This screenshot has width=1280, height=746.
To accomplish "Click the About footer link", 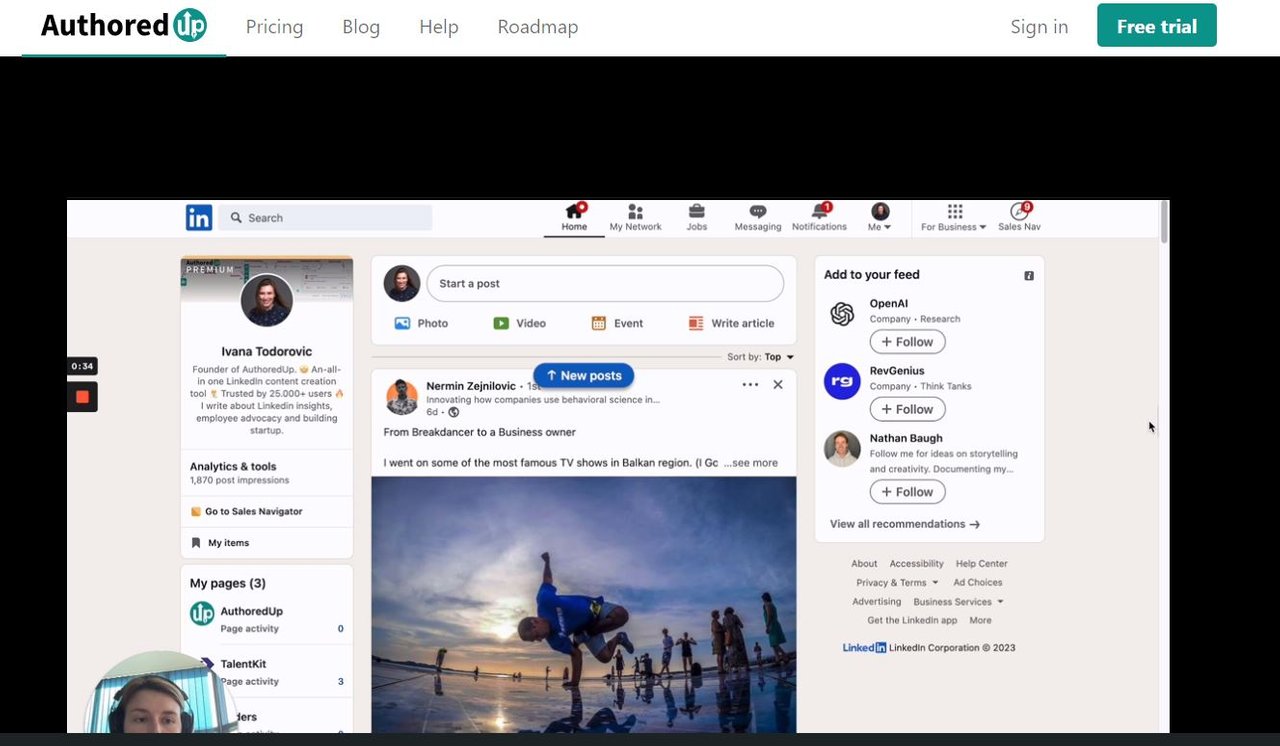I will click(864, 564).
